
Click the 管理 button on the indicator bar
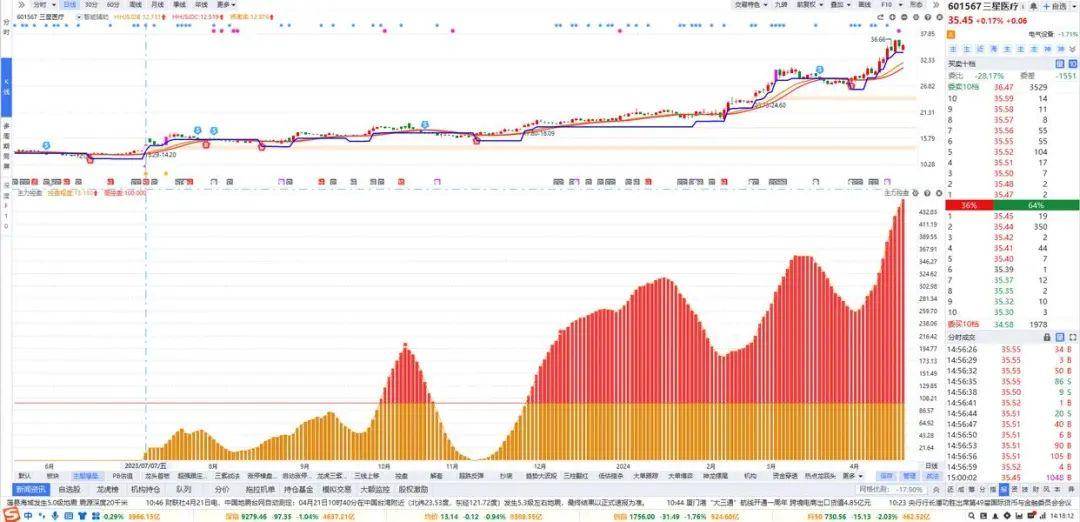tap(908, 475)
